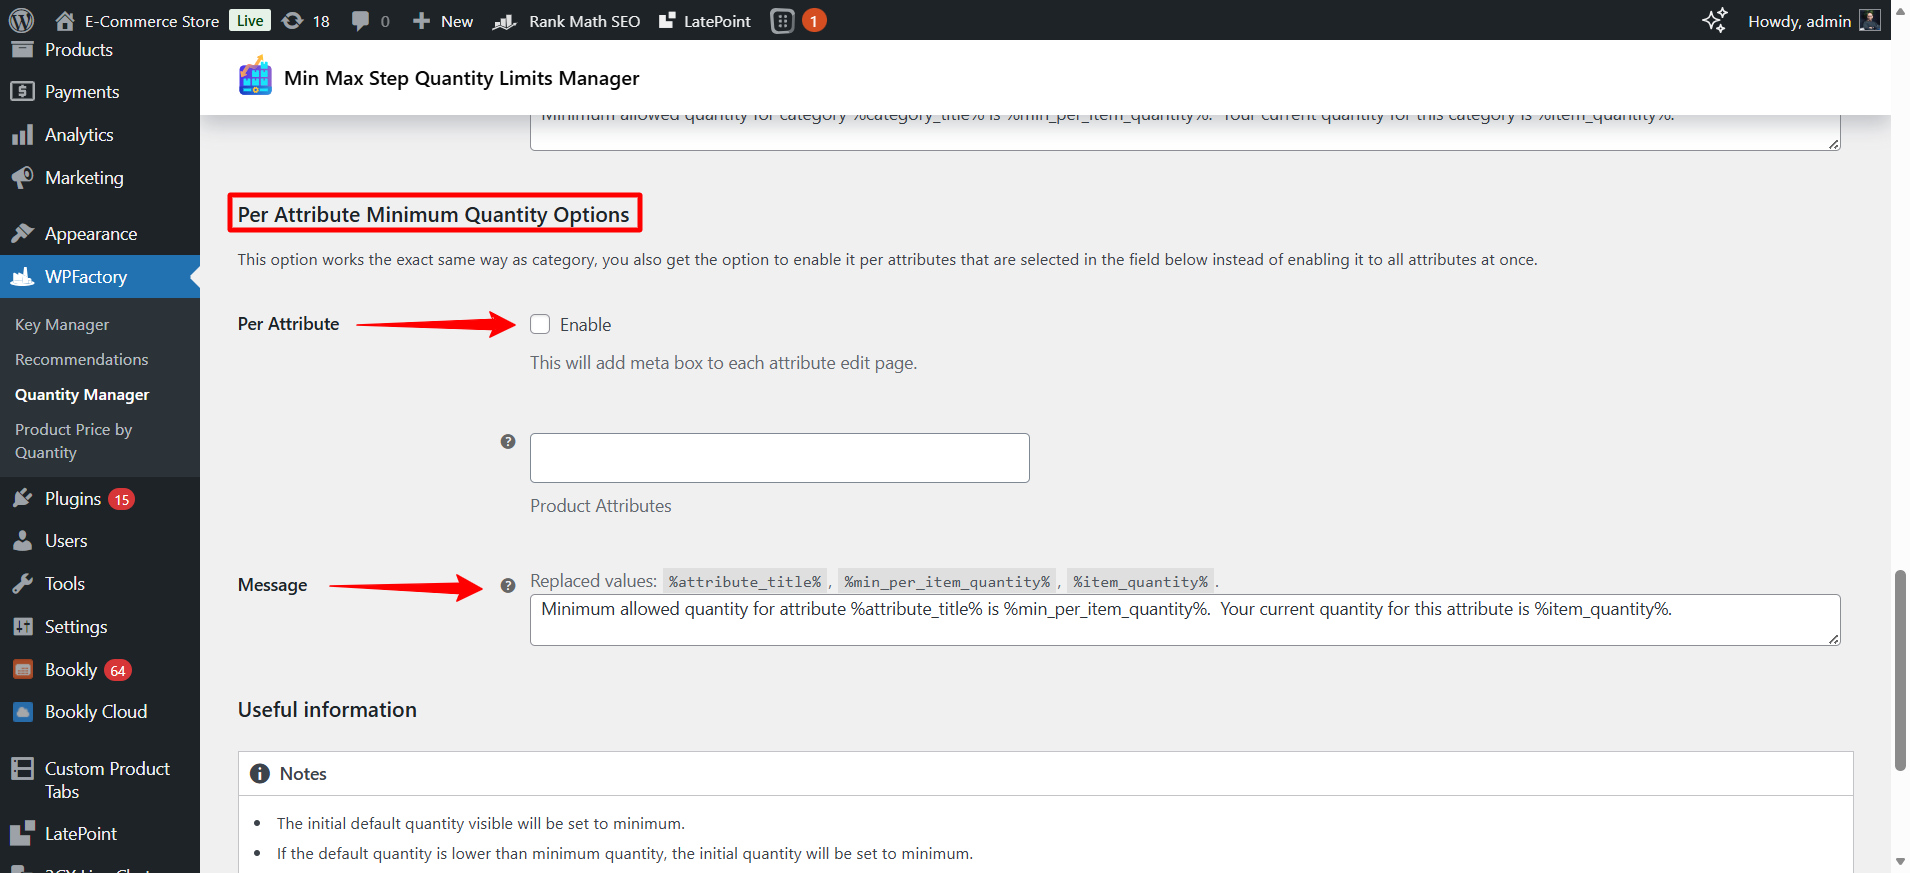This screenshot has width=1910, height=873.
Task: Click the Payments dollar icon in sidebar
Action: 22,91
